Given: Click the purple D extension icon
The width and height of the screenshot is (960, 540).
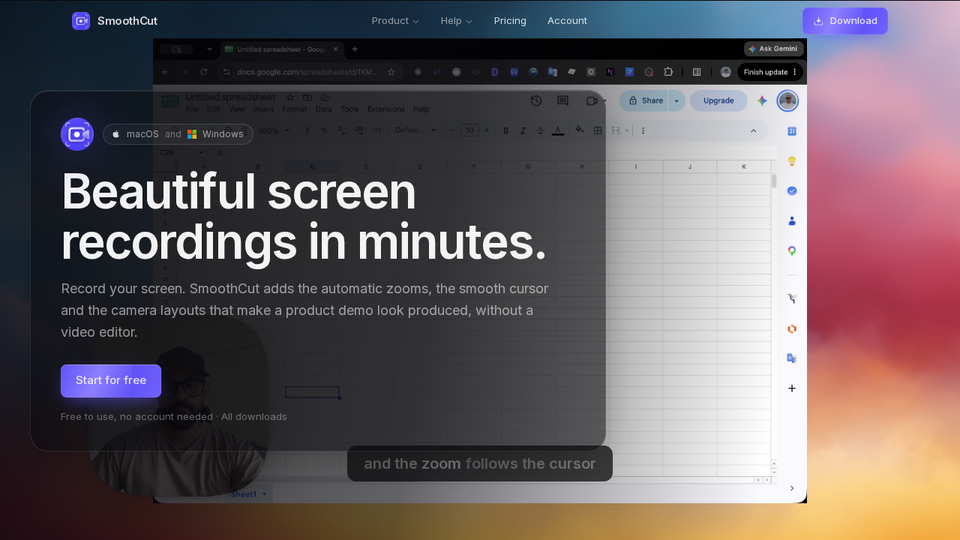Looking at the screenshot, I should [x=495, y=72].
